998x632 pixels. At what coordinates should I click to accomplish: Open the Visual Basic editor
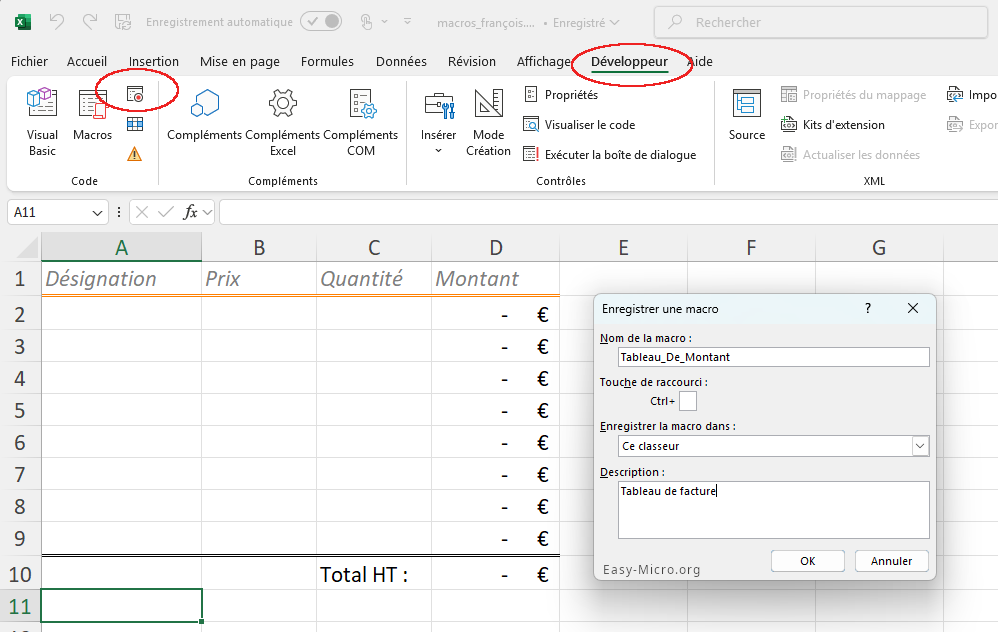click(x=42, y=122)
